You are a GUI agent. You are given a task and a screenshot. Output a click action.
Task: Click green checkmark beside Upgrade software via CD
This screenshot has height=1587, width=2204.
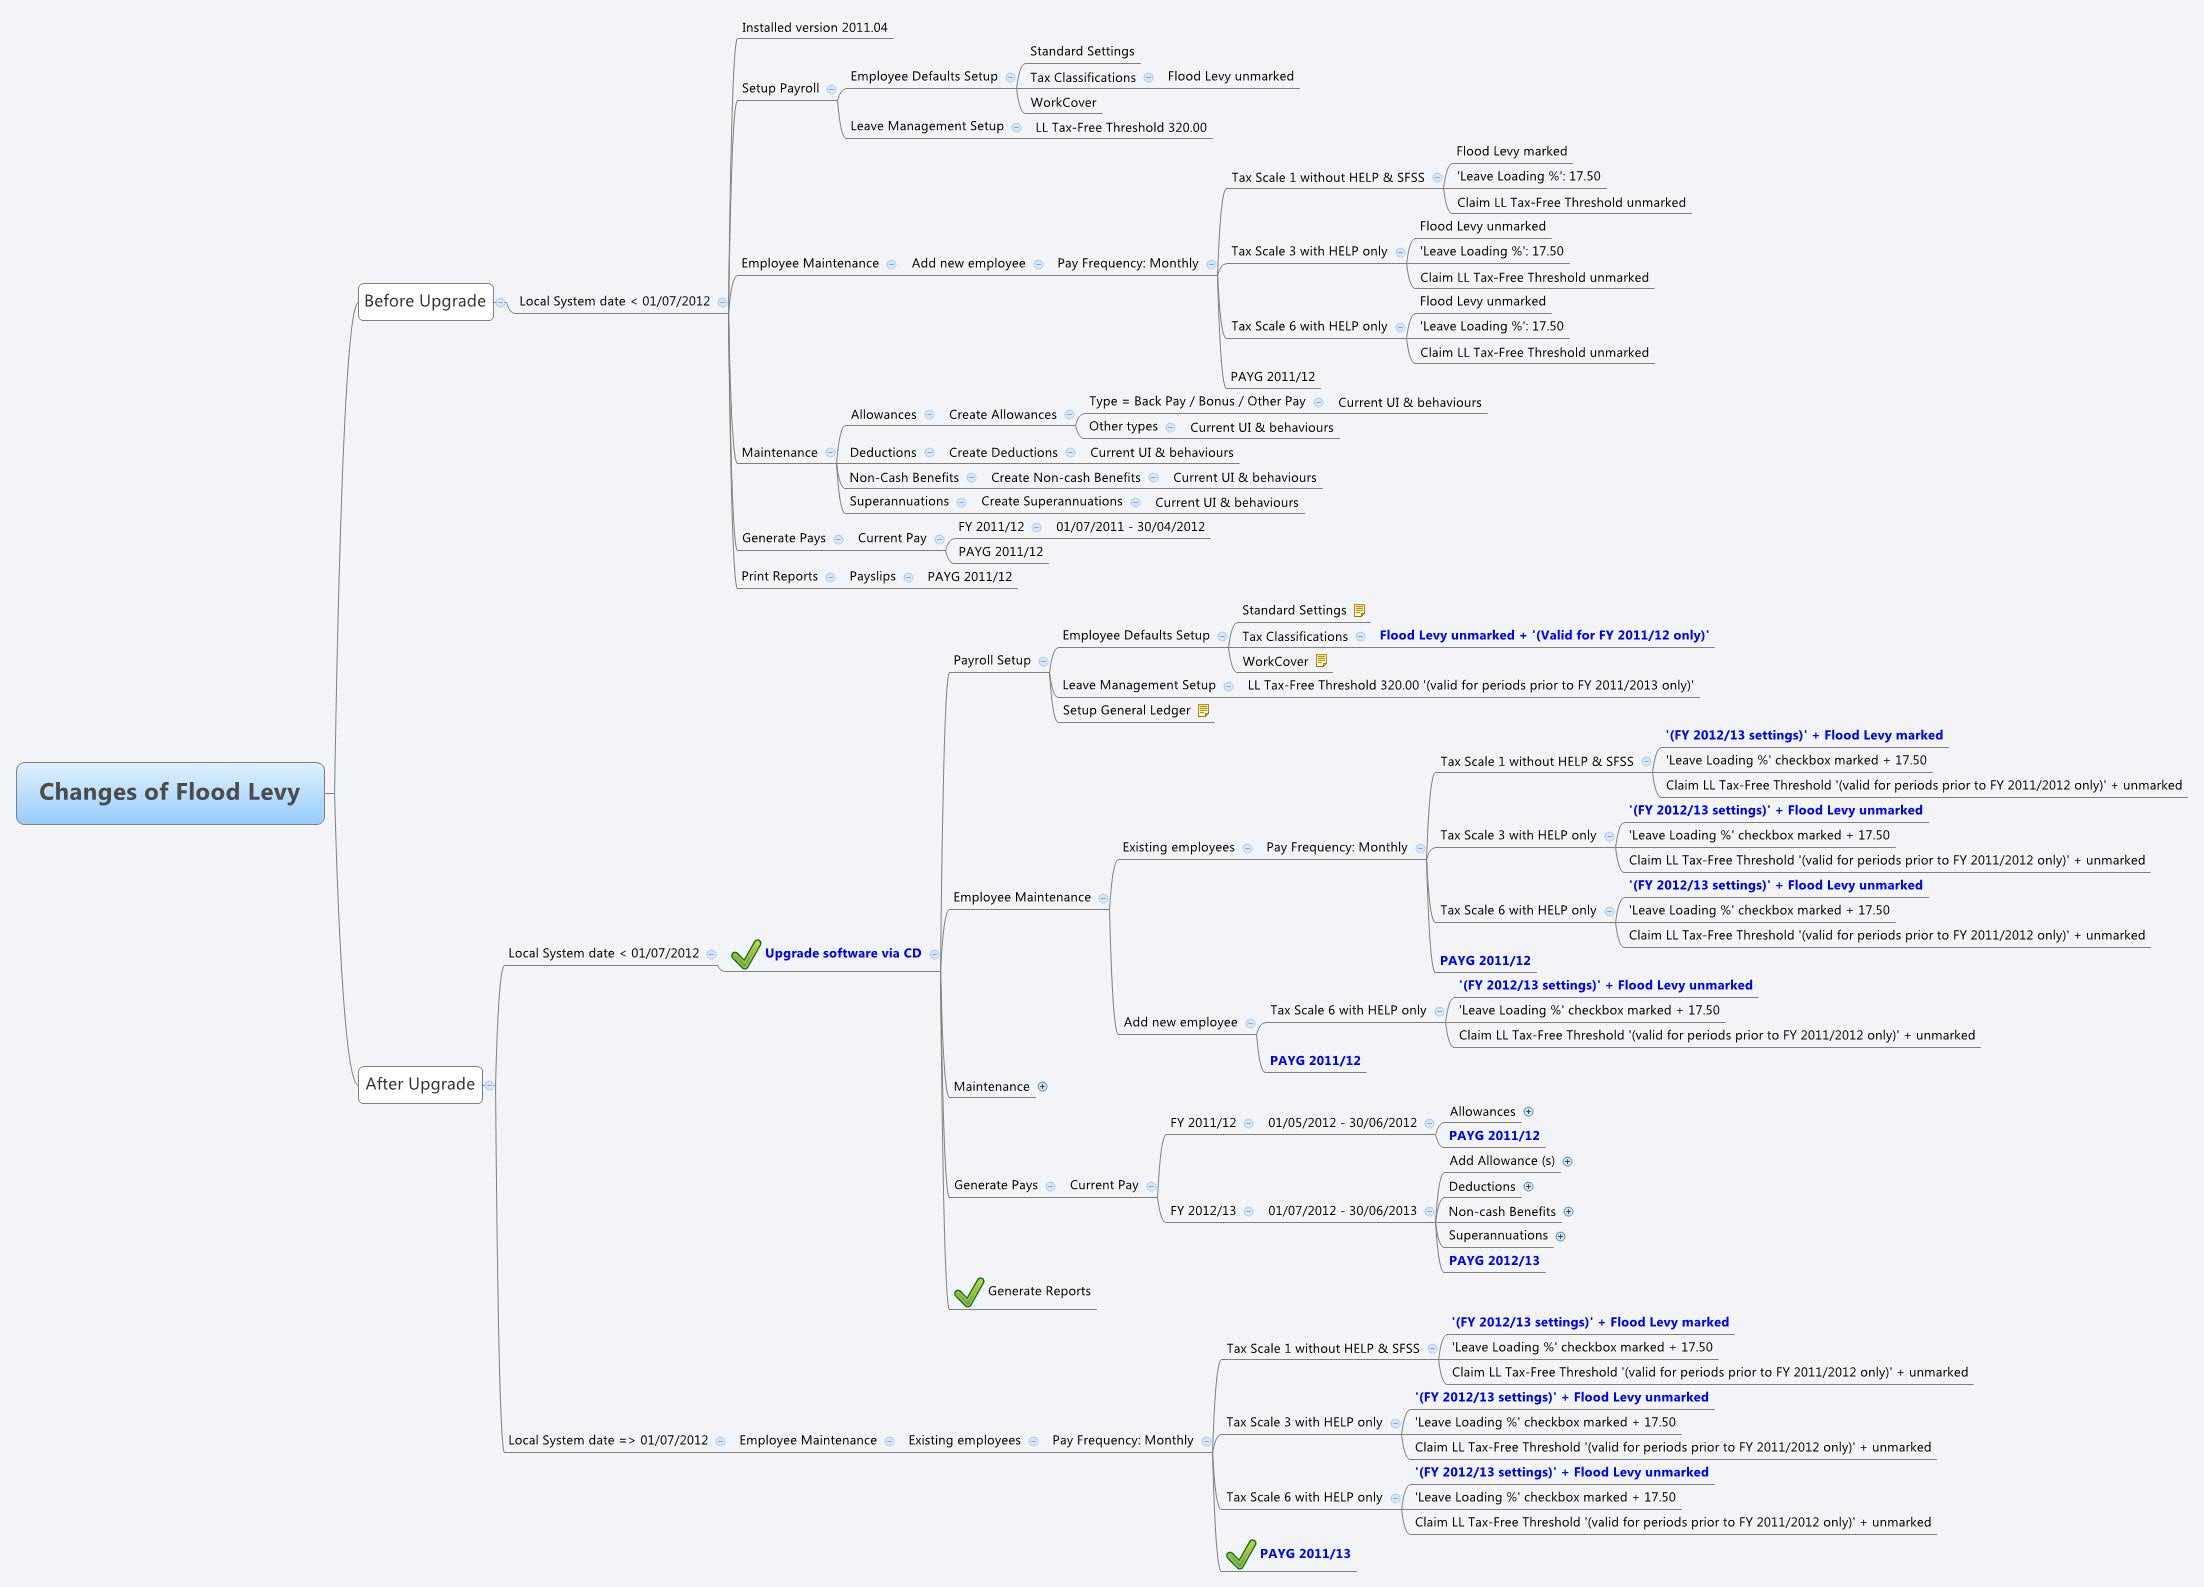[745, 954]
